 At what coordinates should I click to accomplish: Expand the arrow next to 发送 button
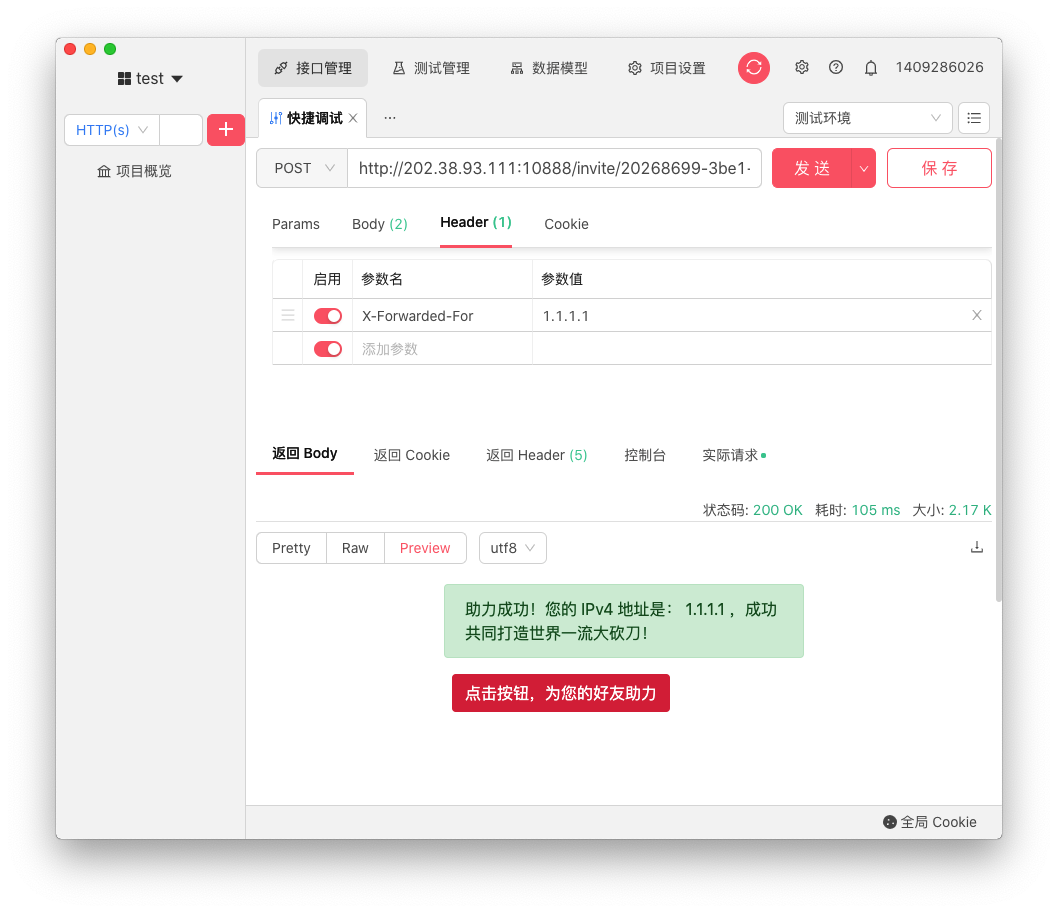click(x=863, y=168)
